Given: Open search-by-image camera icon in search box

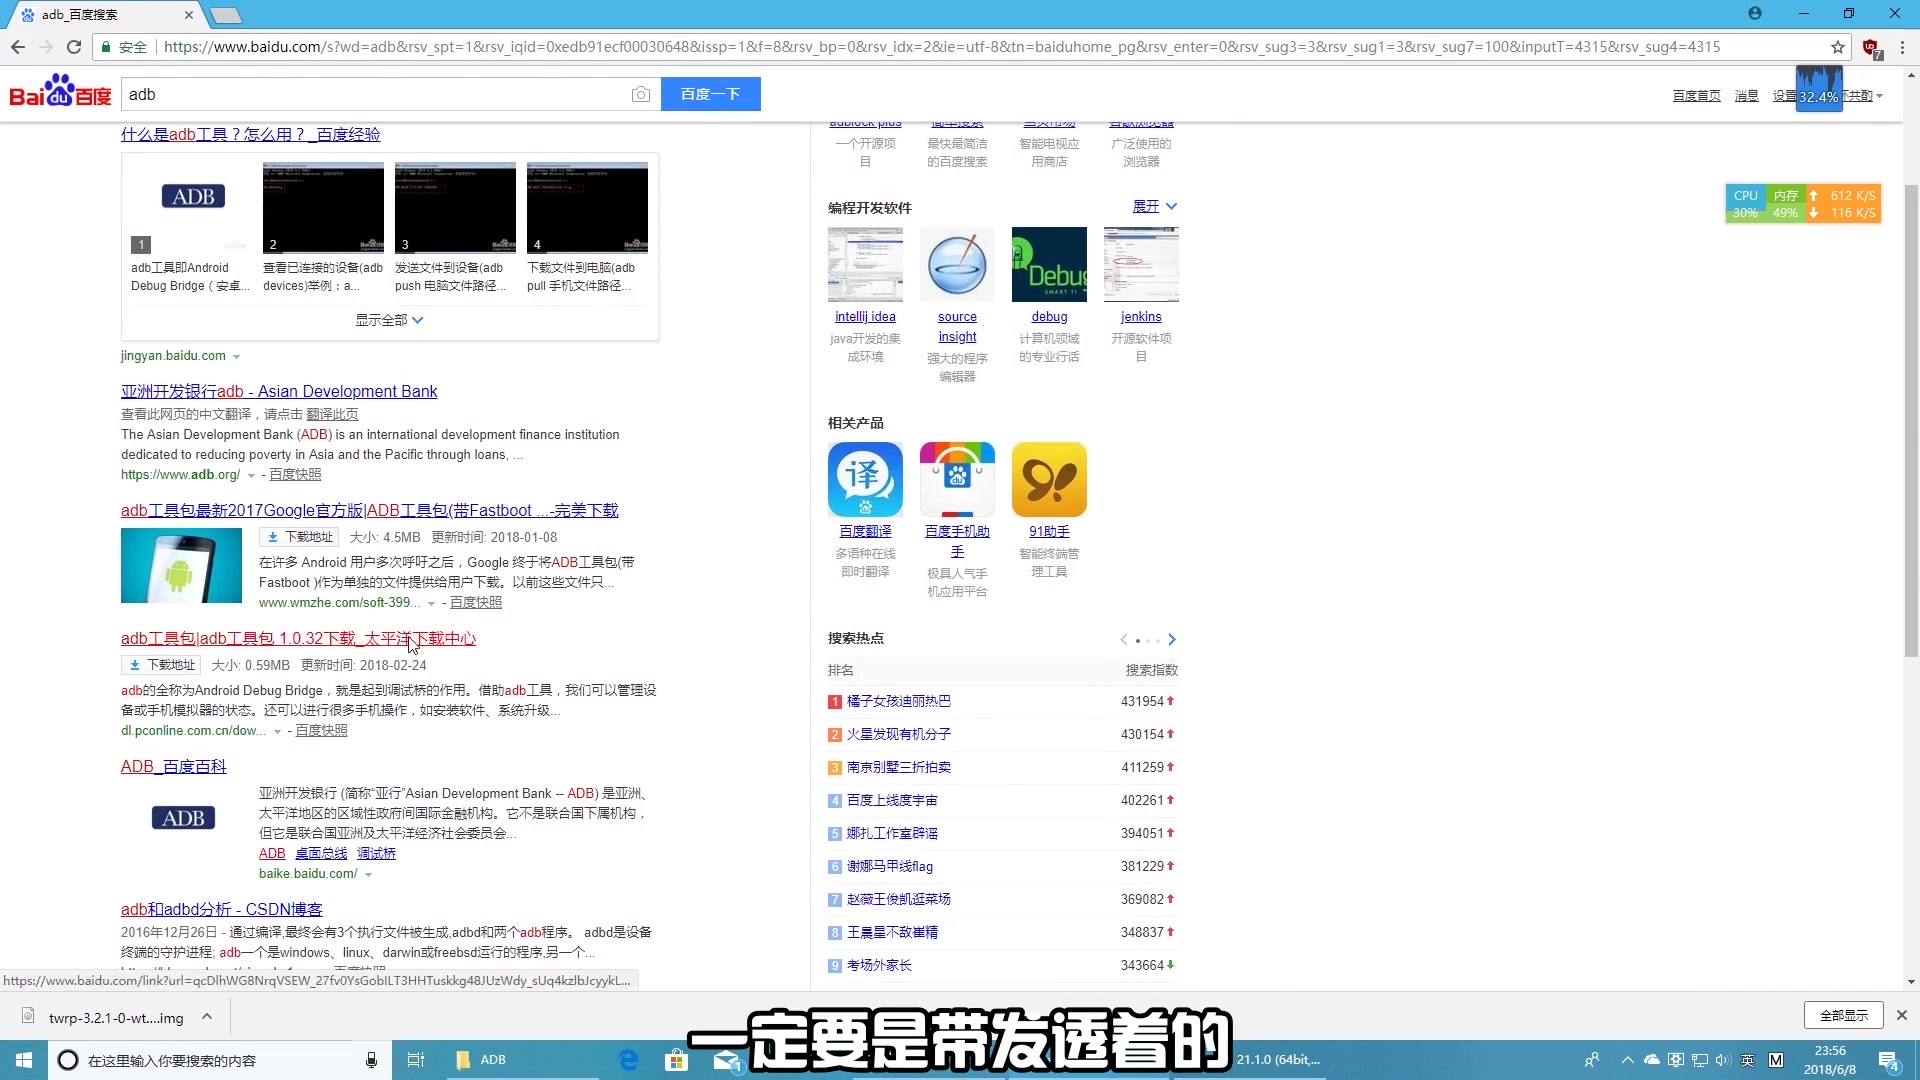Looking at the screenshot, I should [641, 93].
